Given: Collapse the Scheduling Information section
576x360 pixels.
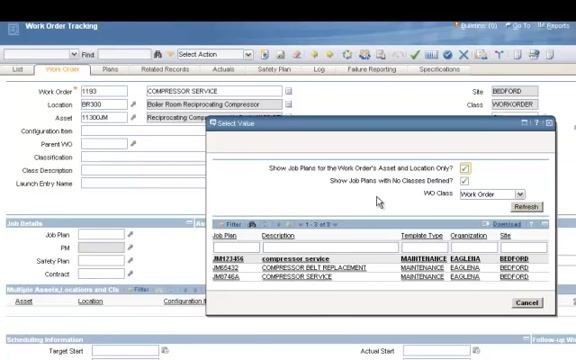Looking at the screenshot, I should pyautogui.click(x=526, y=339).
